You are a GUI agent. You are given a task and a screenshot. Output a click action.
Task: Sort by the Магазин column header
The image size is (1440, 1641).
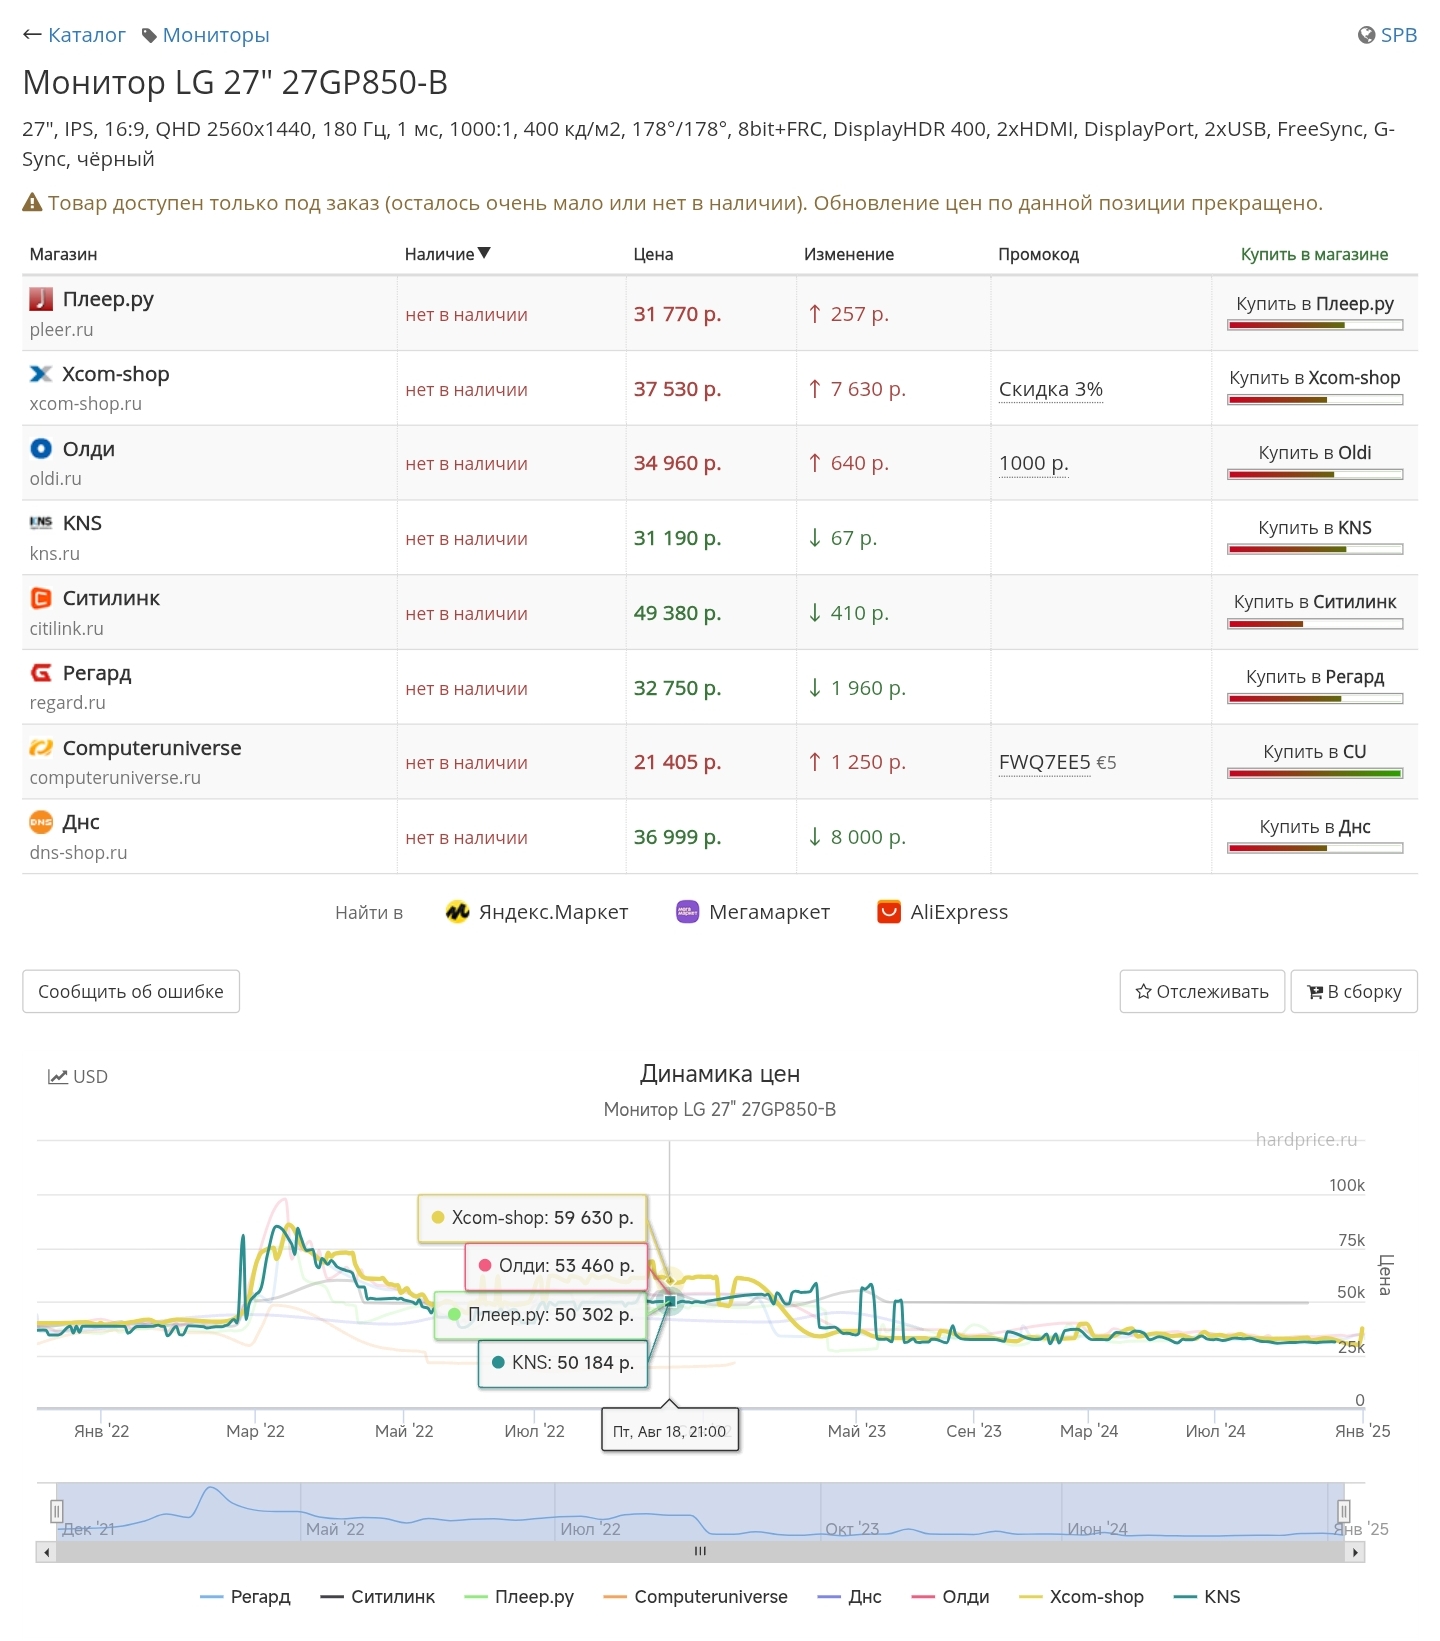point(63,254)
